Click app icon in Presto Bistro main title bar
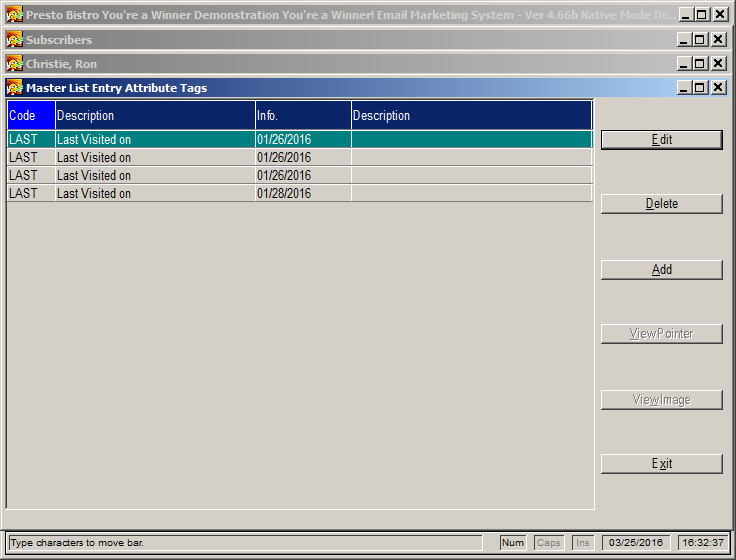Viewport: 736px width, 560px height. (x=15, y=15)
